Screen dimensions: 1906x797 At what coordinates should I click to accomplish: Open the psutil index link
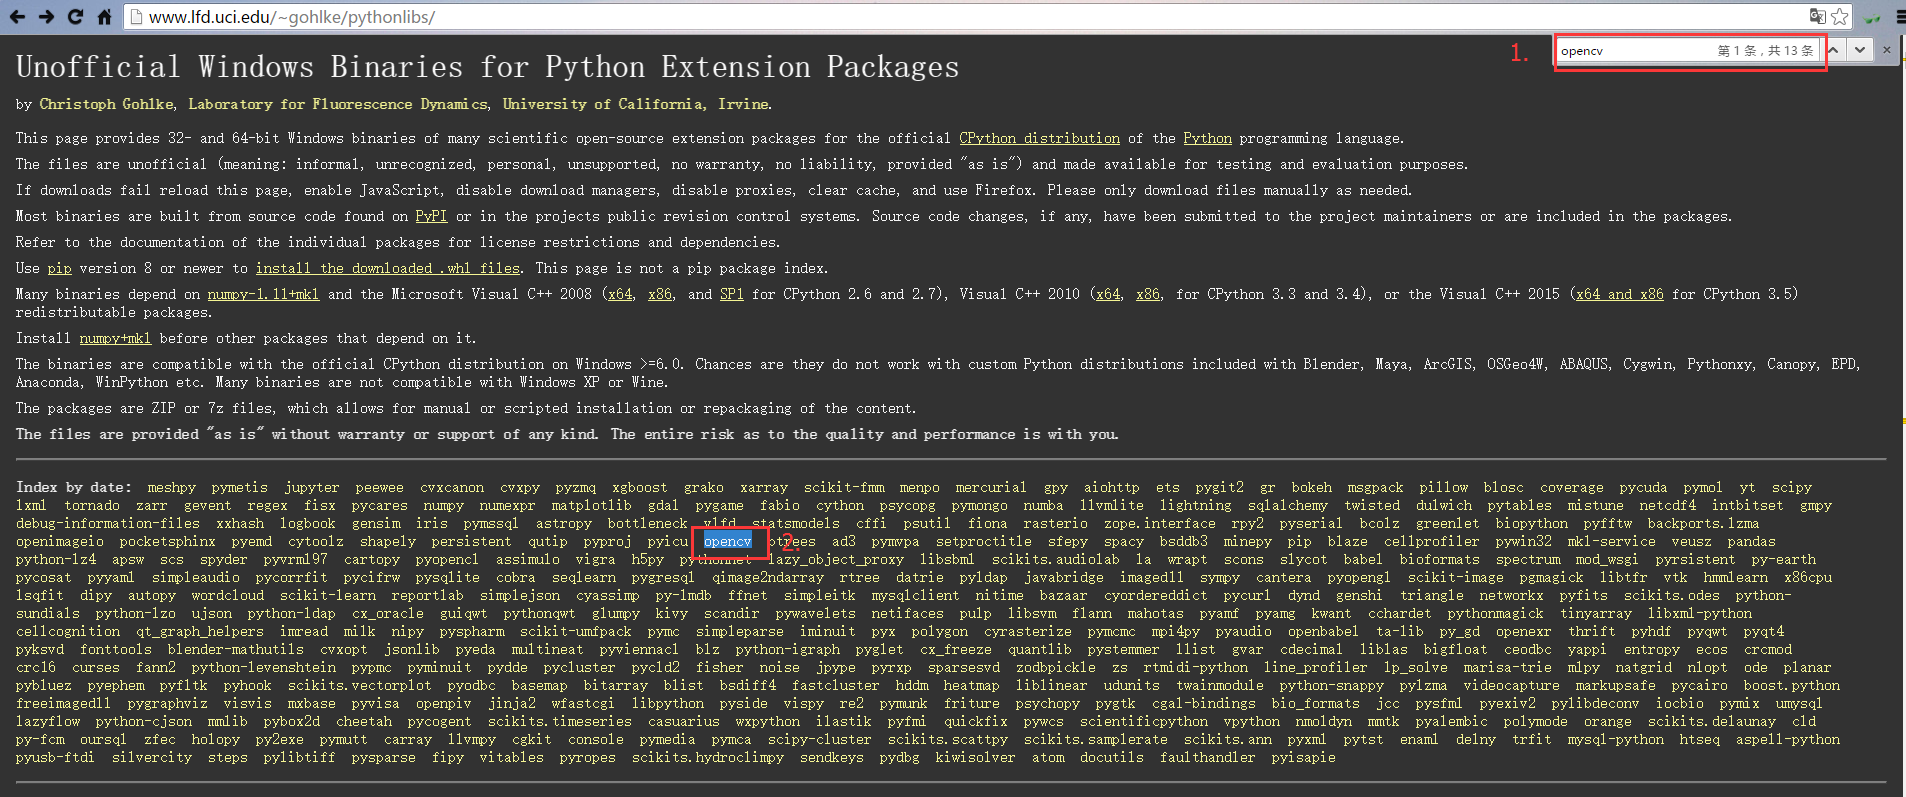[927, 523]
